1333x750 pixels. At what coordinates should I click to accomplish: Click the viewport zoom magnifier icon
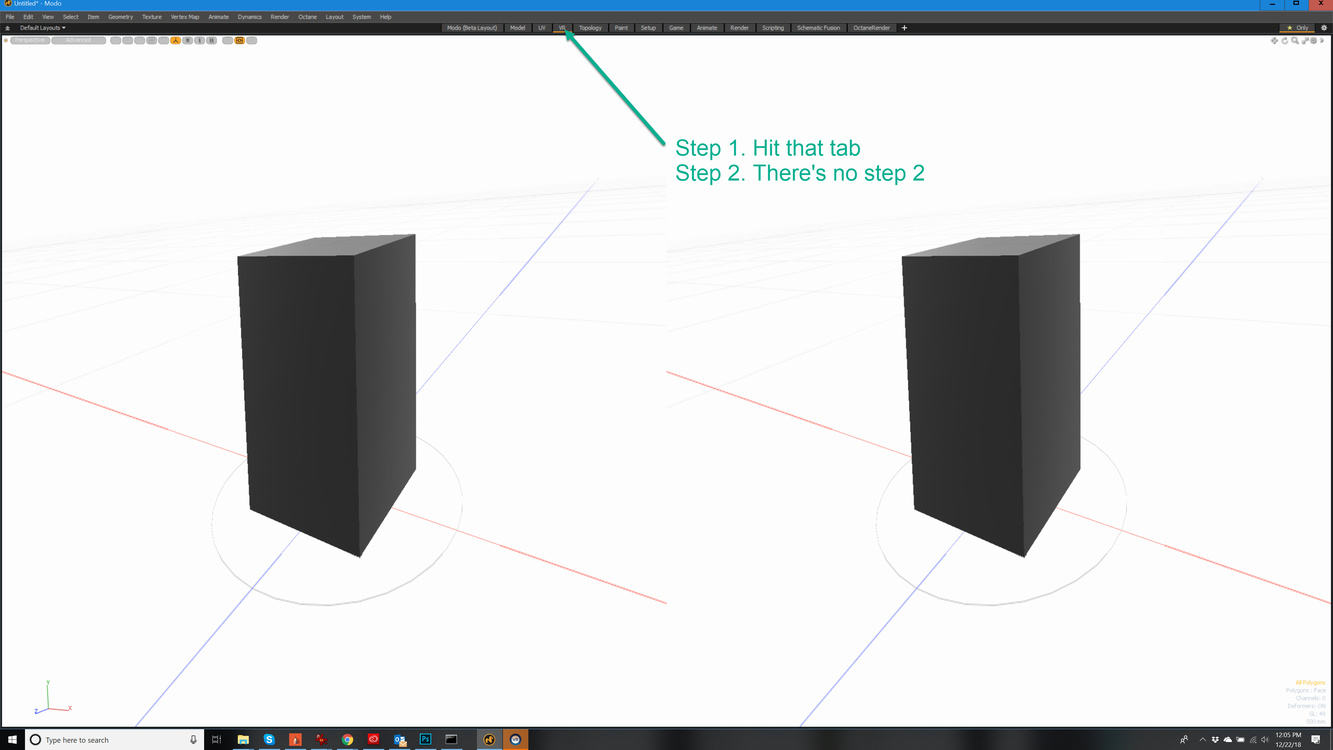click(x=1295, y=41)
